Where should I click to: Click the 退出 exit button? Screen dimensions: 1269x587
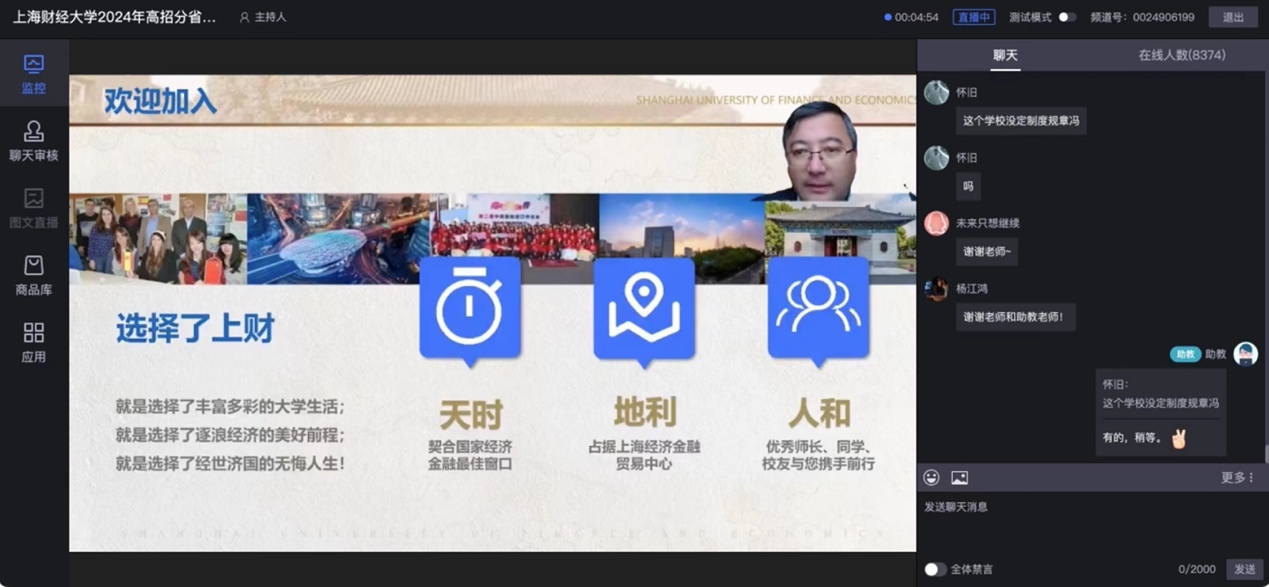(x=1233, y=17)
